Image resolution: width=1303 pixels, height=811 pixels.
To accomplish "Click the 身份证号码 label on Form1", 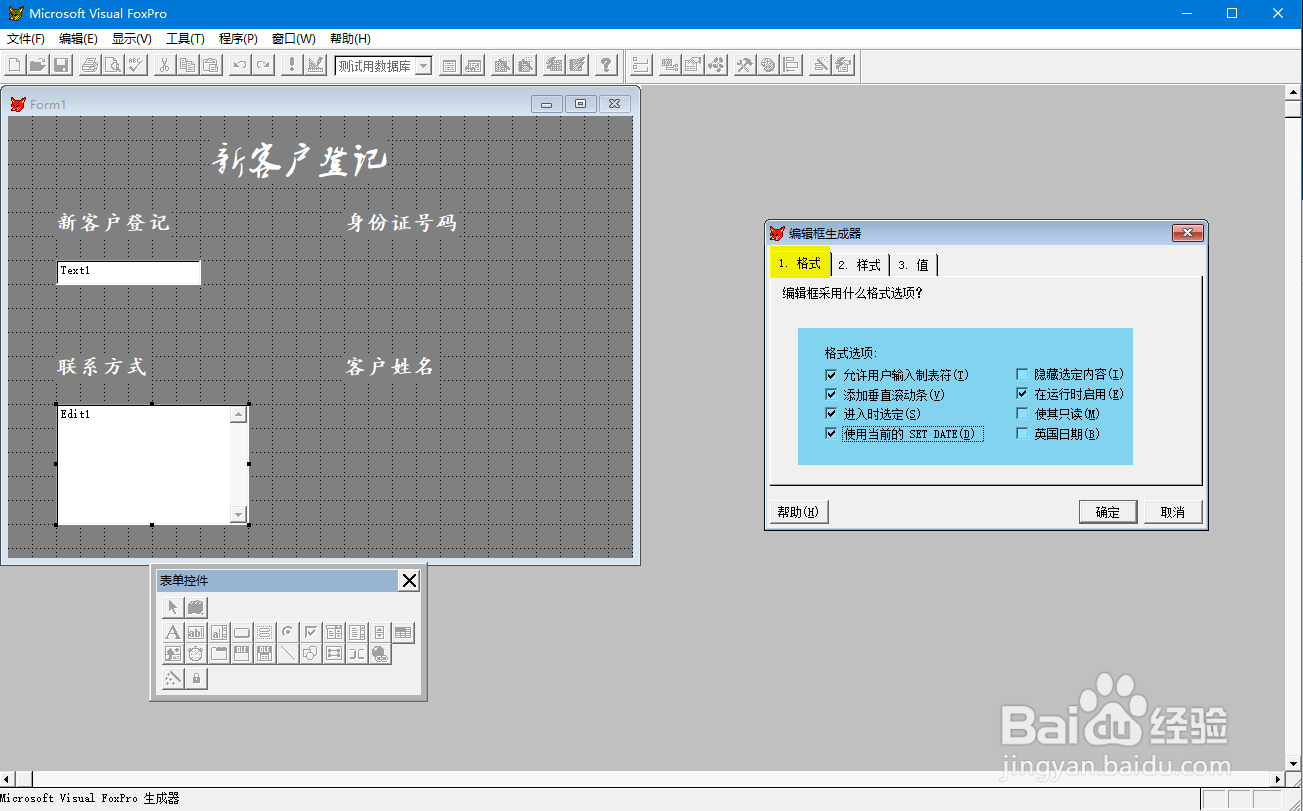I will 402,223.
